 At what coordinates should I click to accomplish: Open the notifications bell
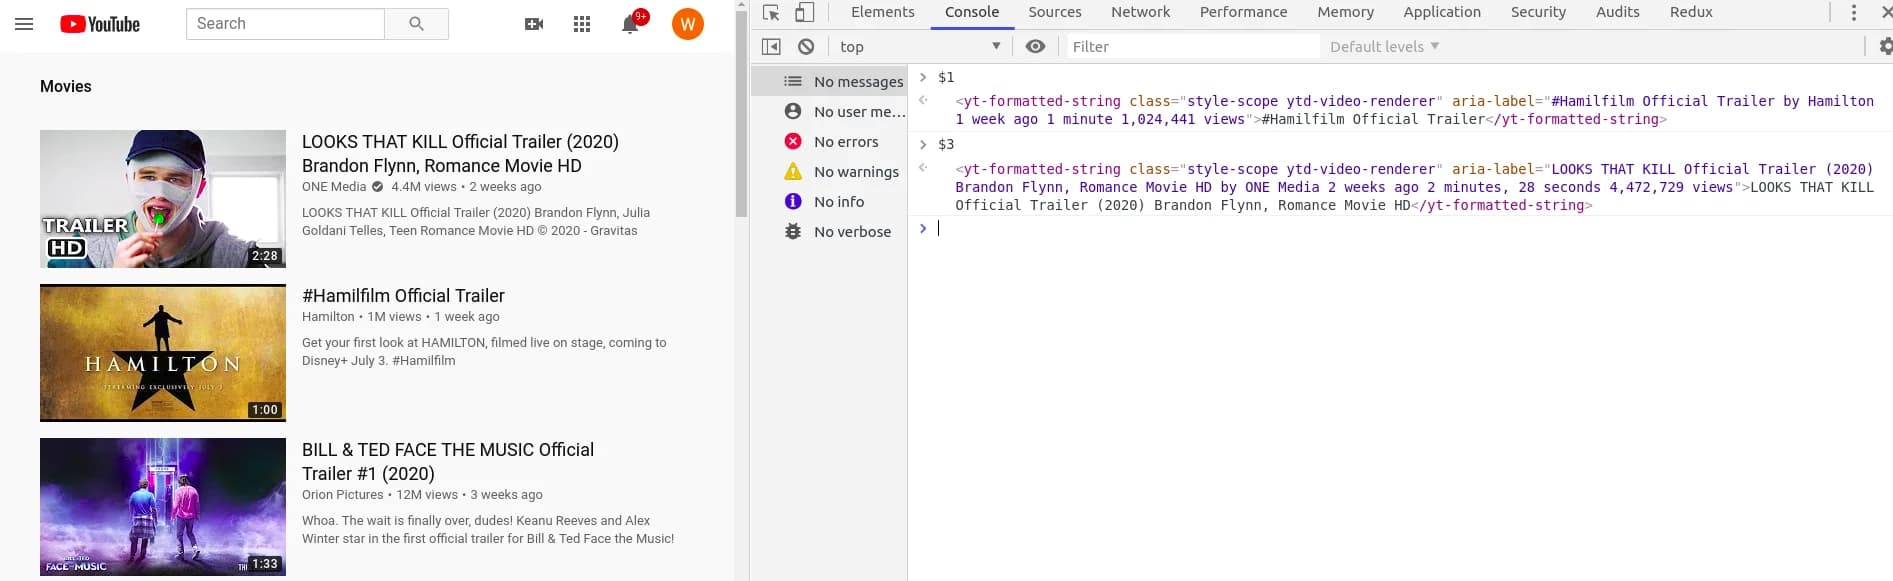630,25
